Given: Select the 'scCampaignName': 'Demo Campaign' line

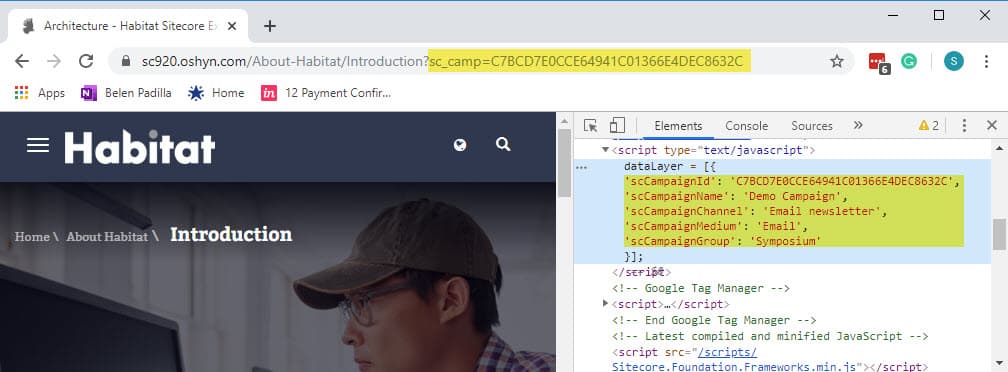Looking at the screenshot, I should (736, 196).
